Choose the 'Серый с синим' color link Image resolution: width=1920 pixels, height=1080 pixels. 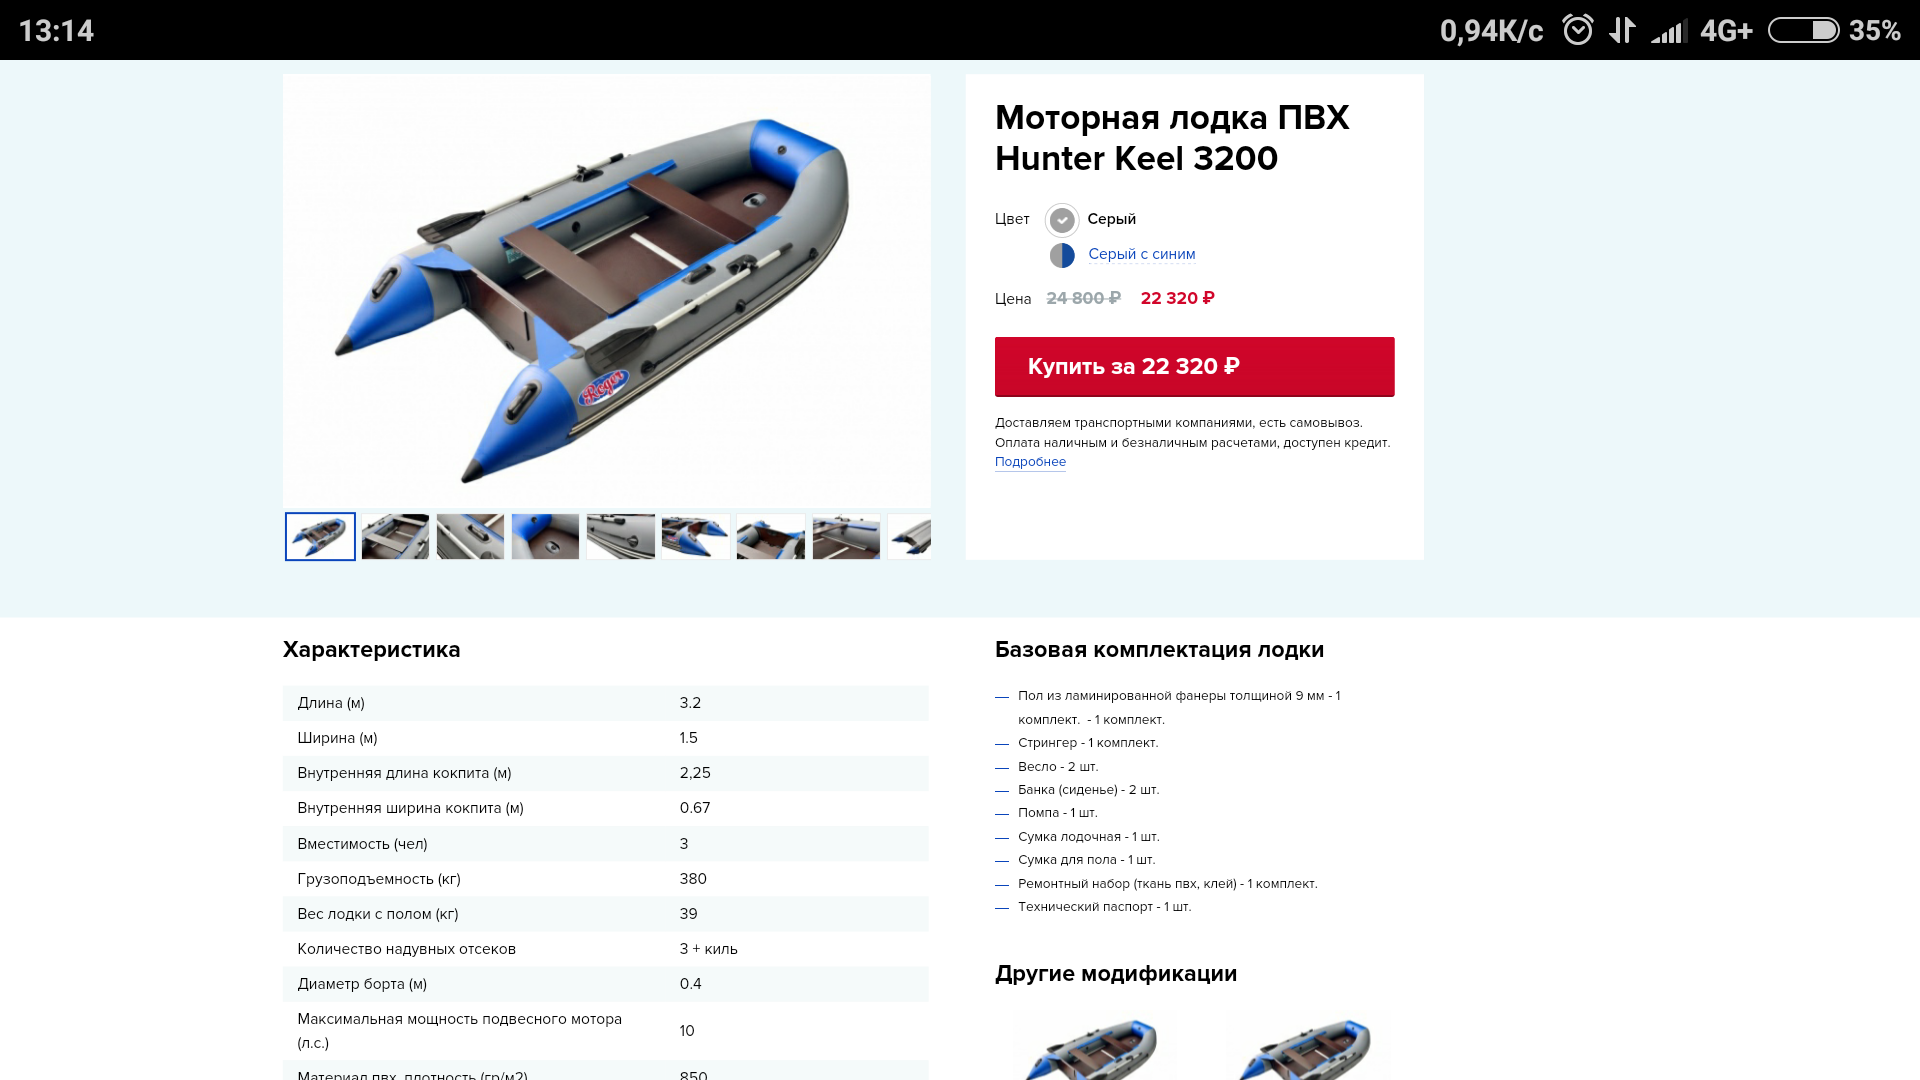(x=1141, y=254)
